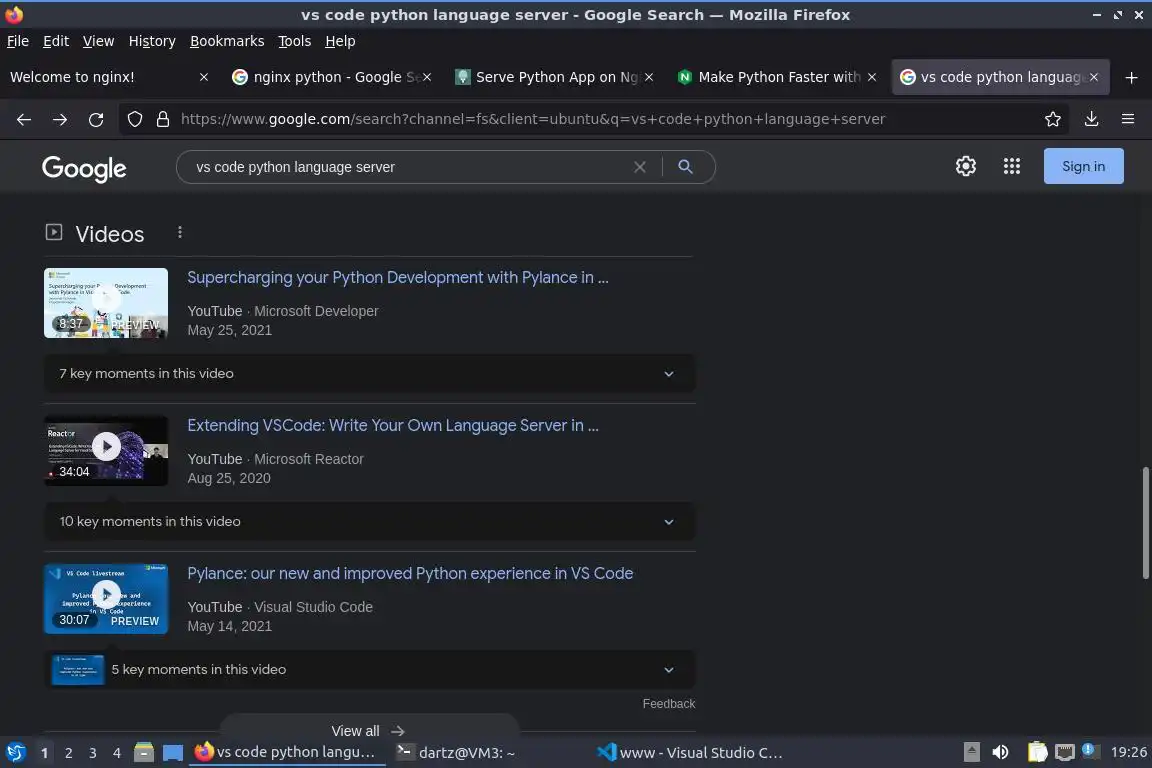Close the Make Python Faster tab
The image size is (1152, 768).
pyautogui.click(x=872, y=77)
